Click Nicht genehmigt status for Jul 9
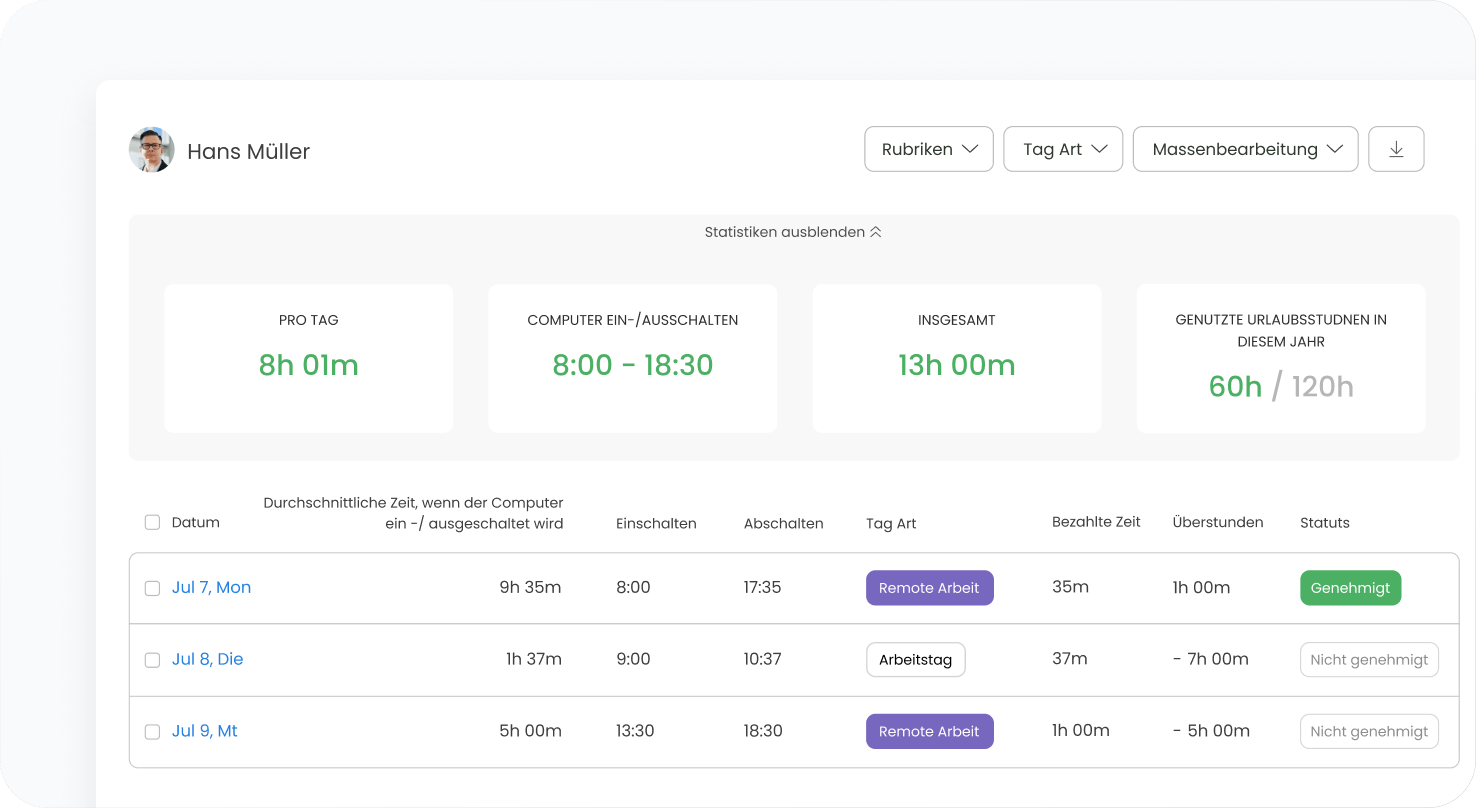 click(1369, 731)
